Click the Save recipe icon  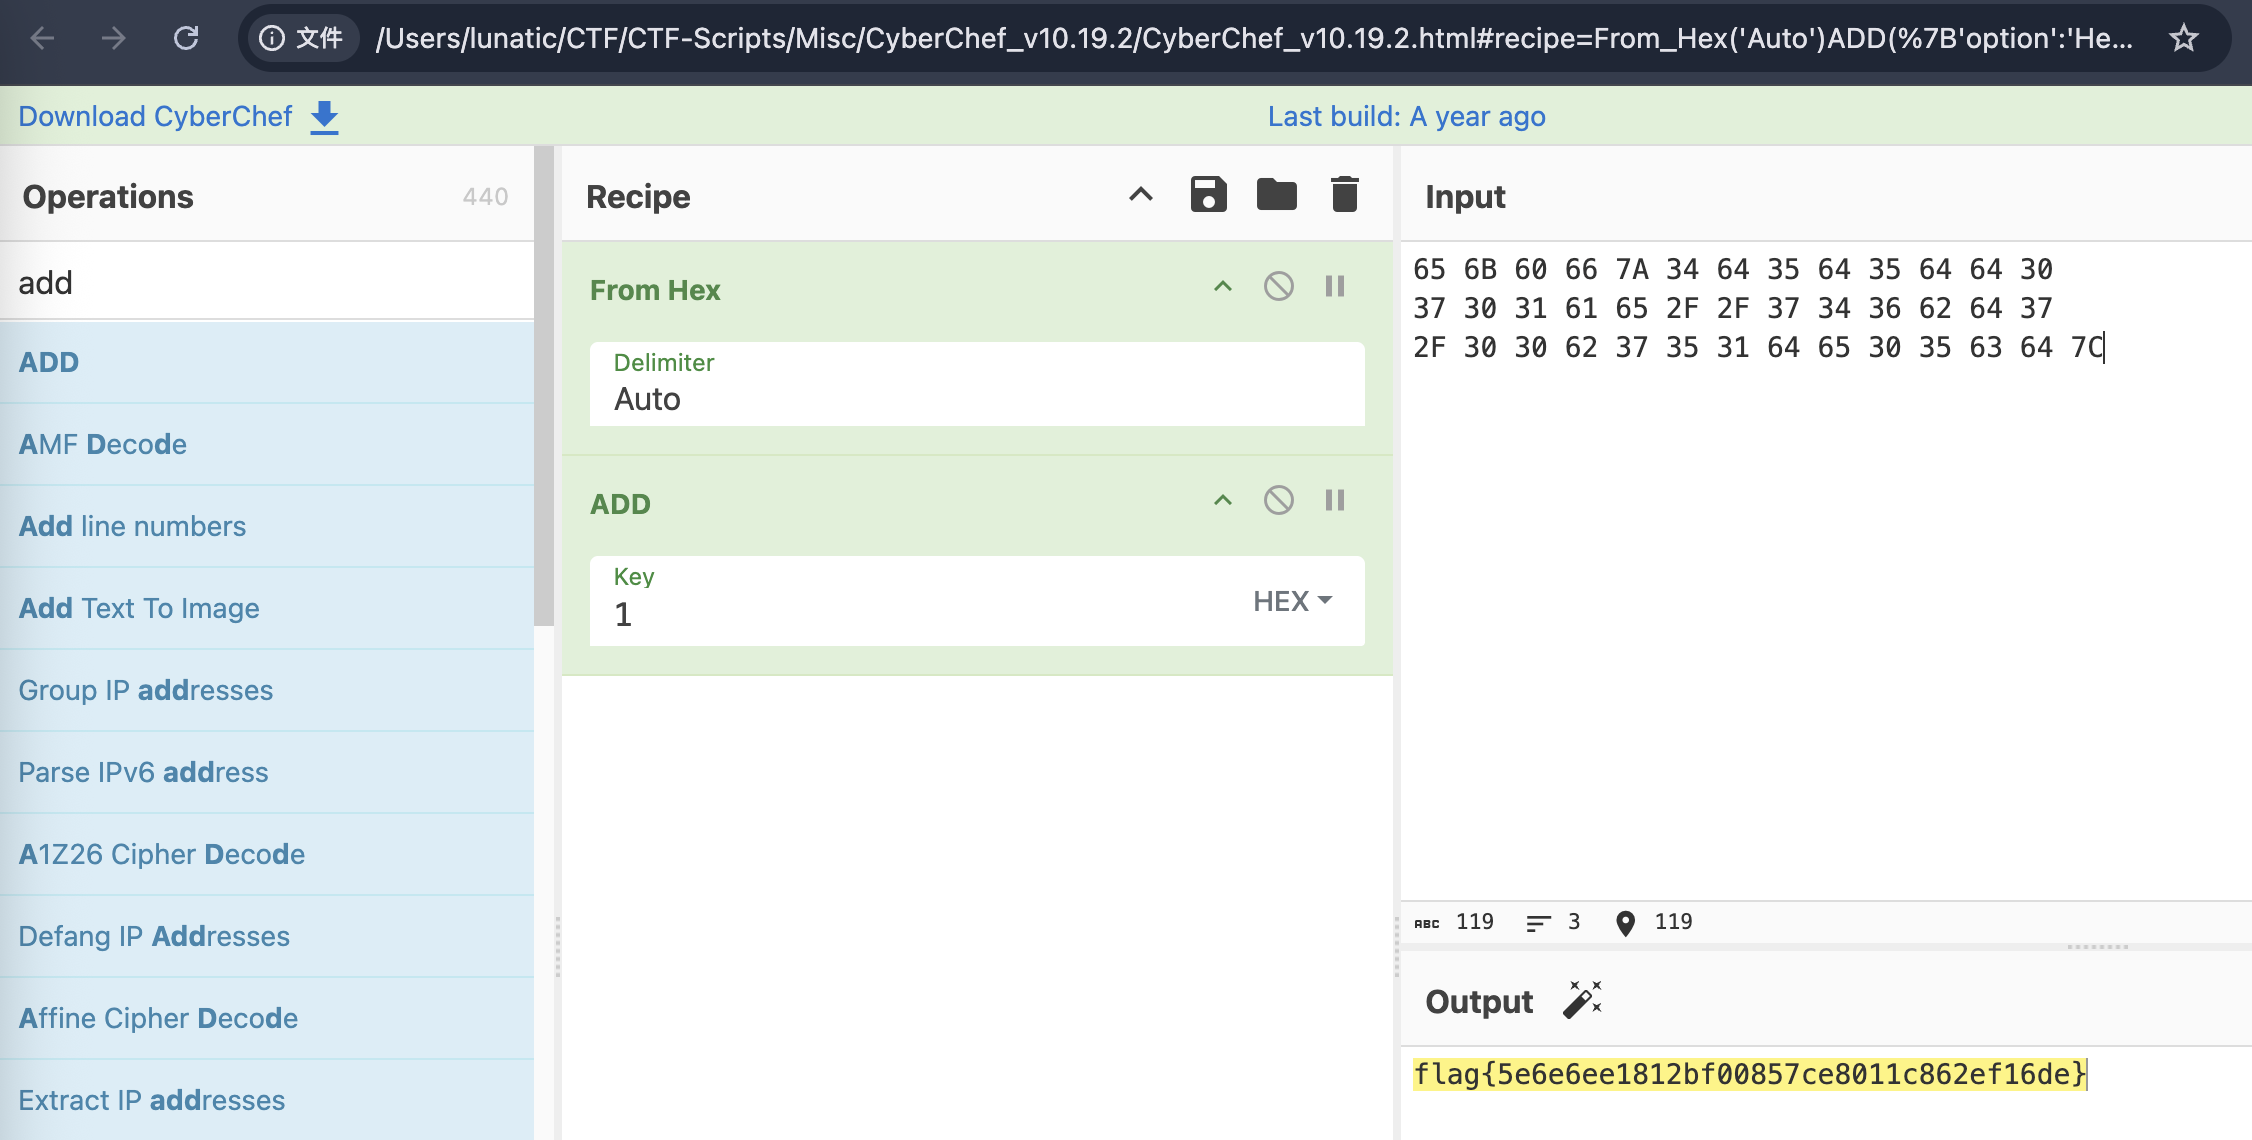[1208, 195]
